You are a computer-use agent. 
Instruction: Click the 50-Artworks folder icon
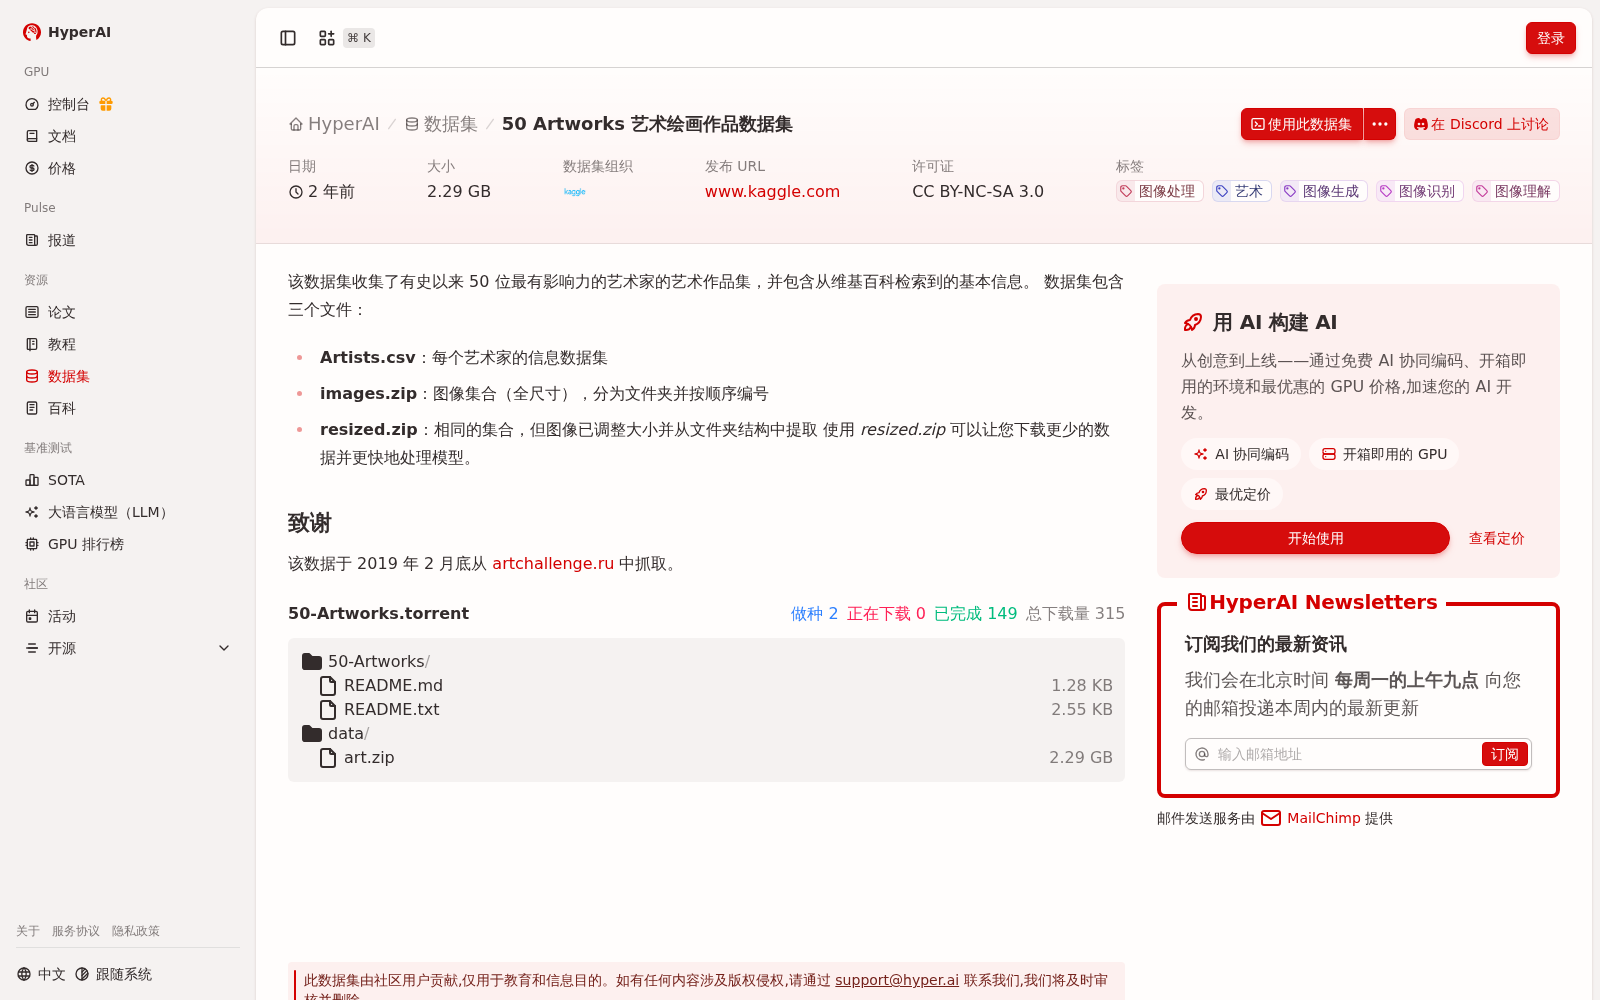(312, 662)
